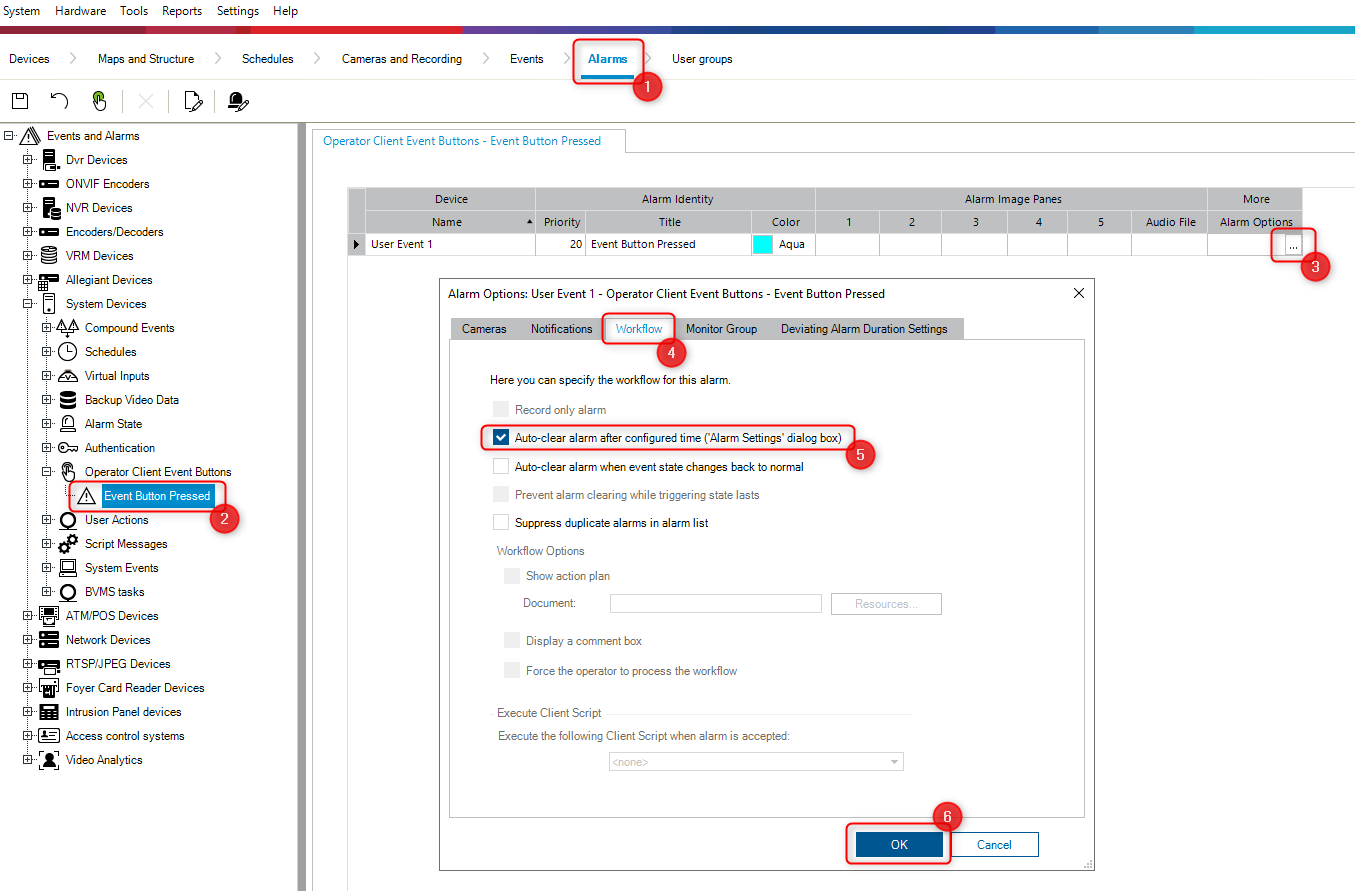The width and height of the screenshot is (1355, 891).
Task: Enable Auto-clear when event state returns to normal
Action: pos(501,467)
